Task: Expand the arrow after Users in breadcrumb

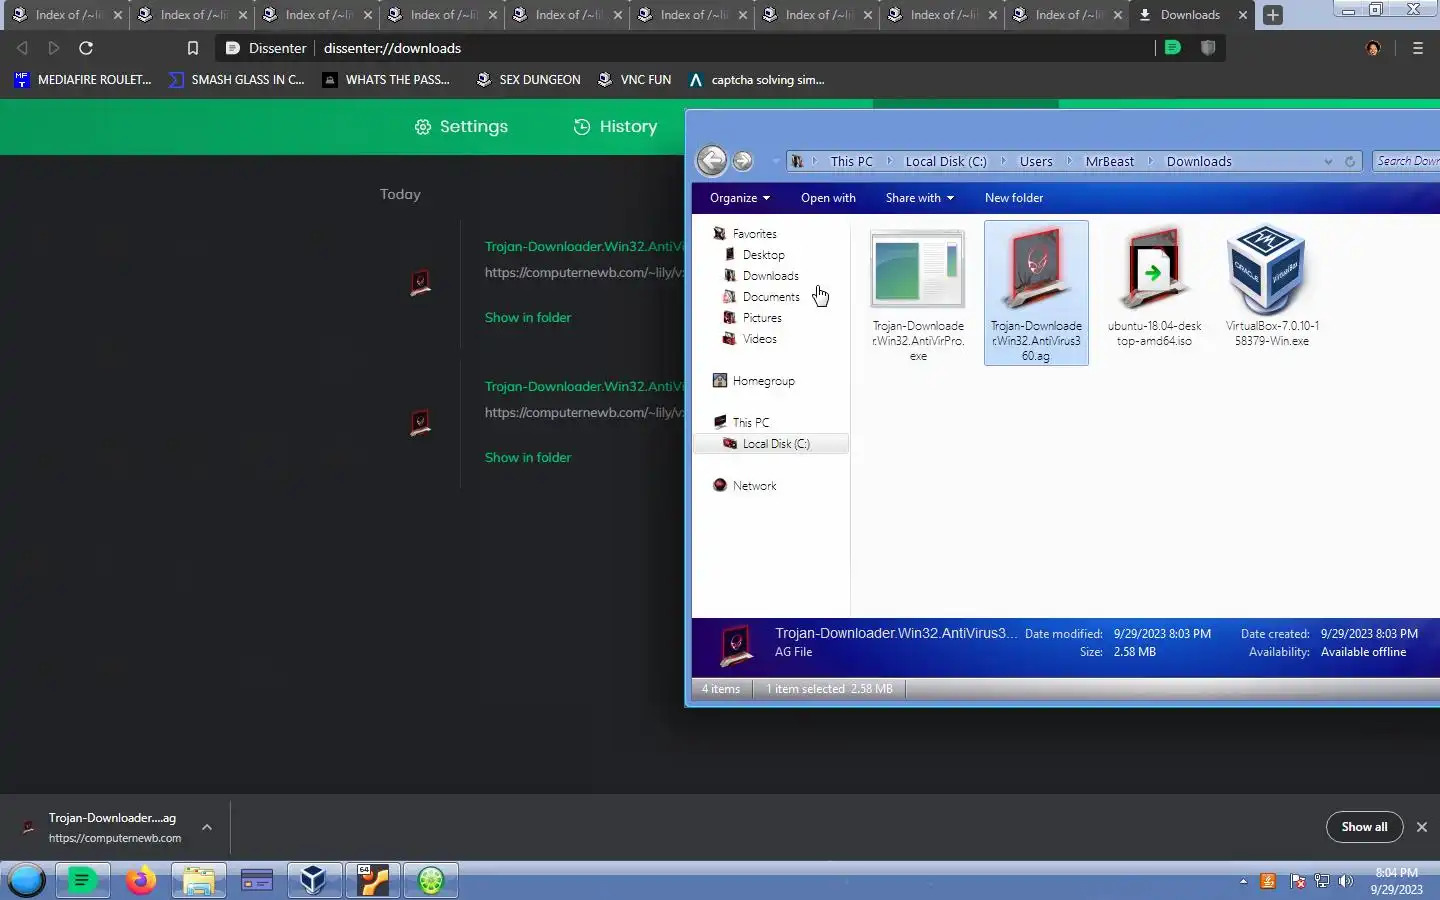Action: pyautogui.click(x=1069, y=161)
